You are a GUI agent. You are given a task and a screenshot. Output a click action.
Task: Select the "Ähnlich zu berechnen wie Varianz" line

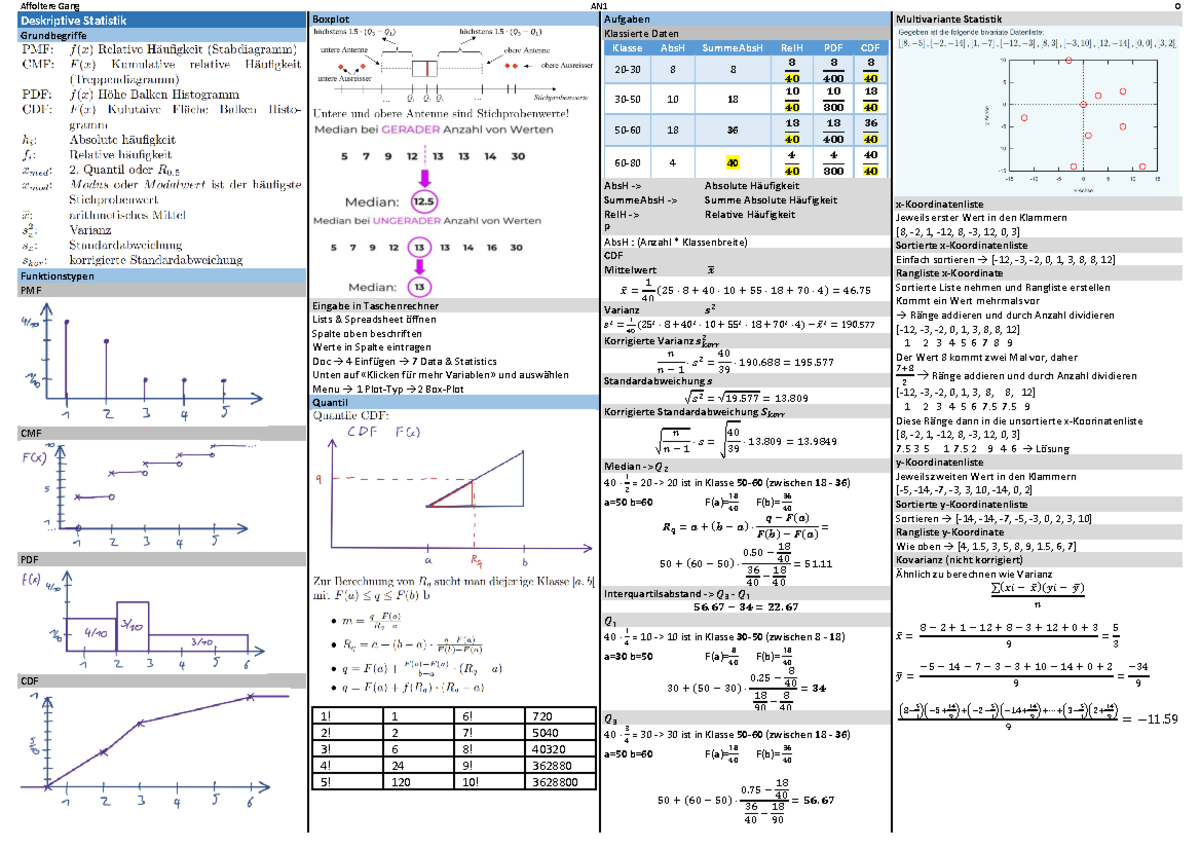[x=974, y=574]
